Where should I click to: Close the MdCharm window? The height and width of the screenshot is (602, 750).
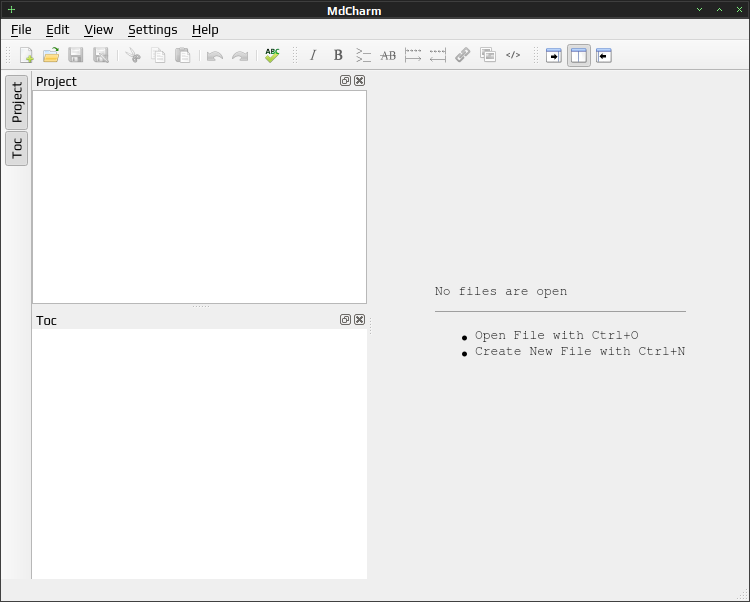[739, 10]
